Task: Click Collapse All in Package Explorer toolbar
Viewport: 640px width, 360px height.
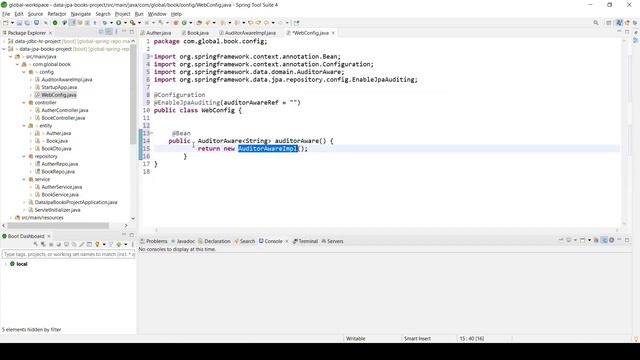Action: (101, 32)
